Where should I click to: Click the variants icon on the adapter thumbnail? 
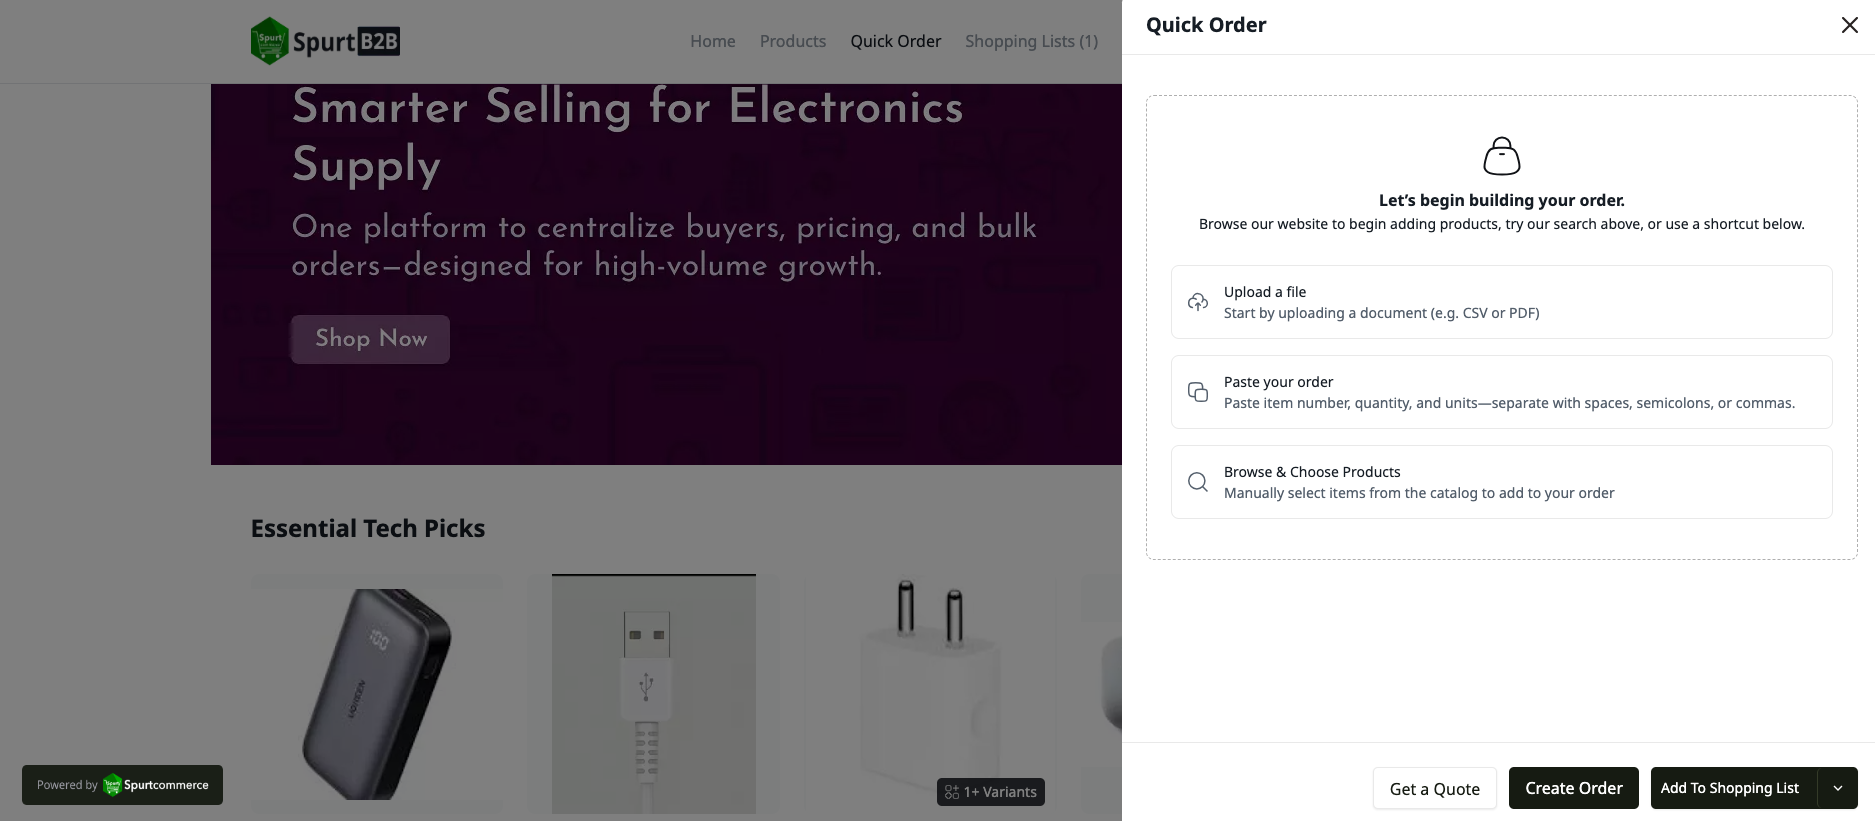click(952, 792)
